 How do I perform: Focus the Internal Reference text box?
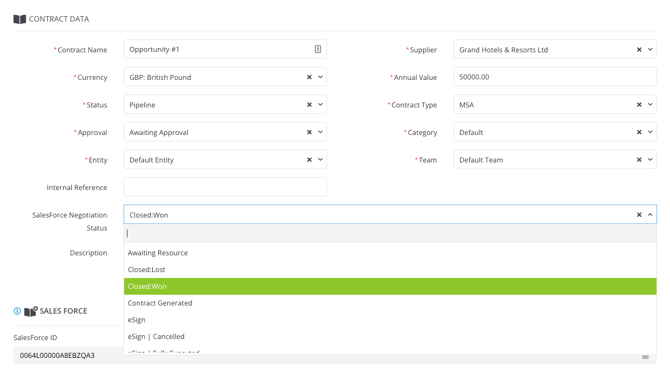pos(225,187)
